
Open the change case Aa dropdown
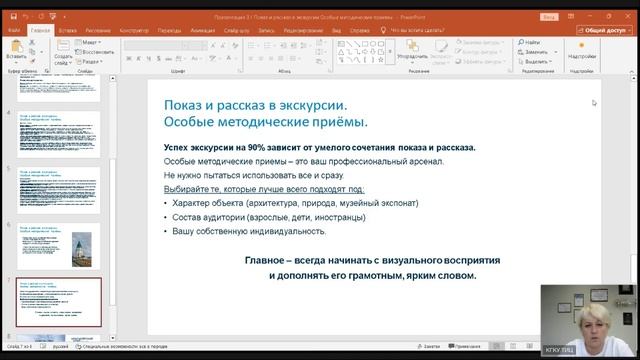[196, 59]
